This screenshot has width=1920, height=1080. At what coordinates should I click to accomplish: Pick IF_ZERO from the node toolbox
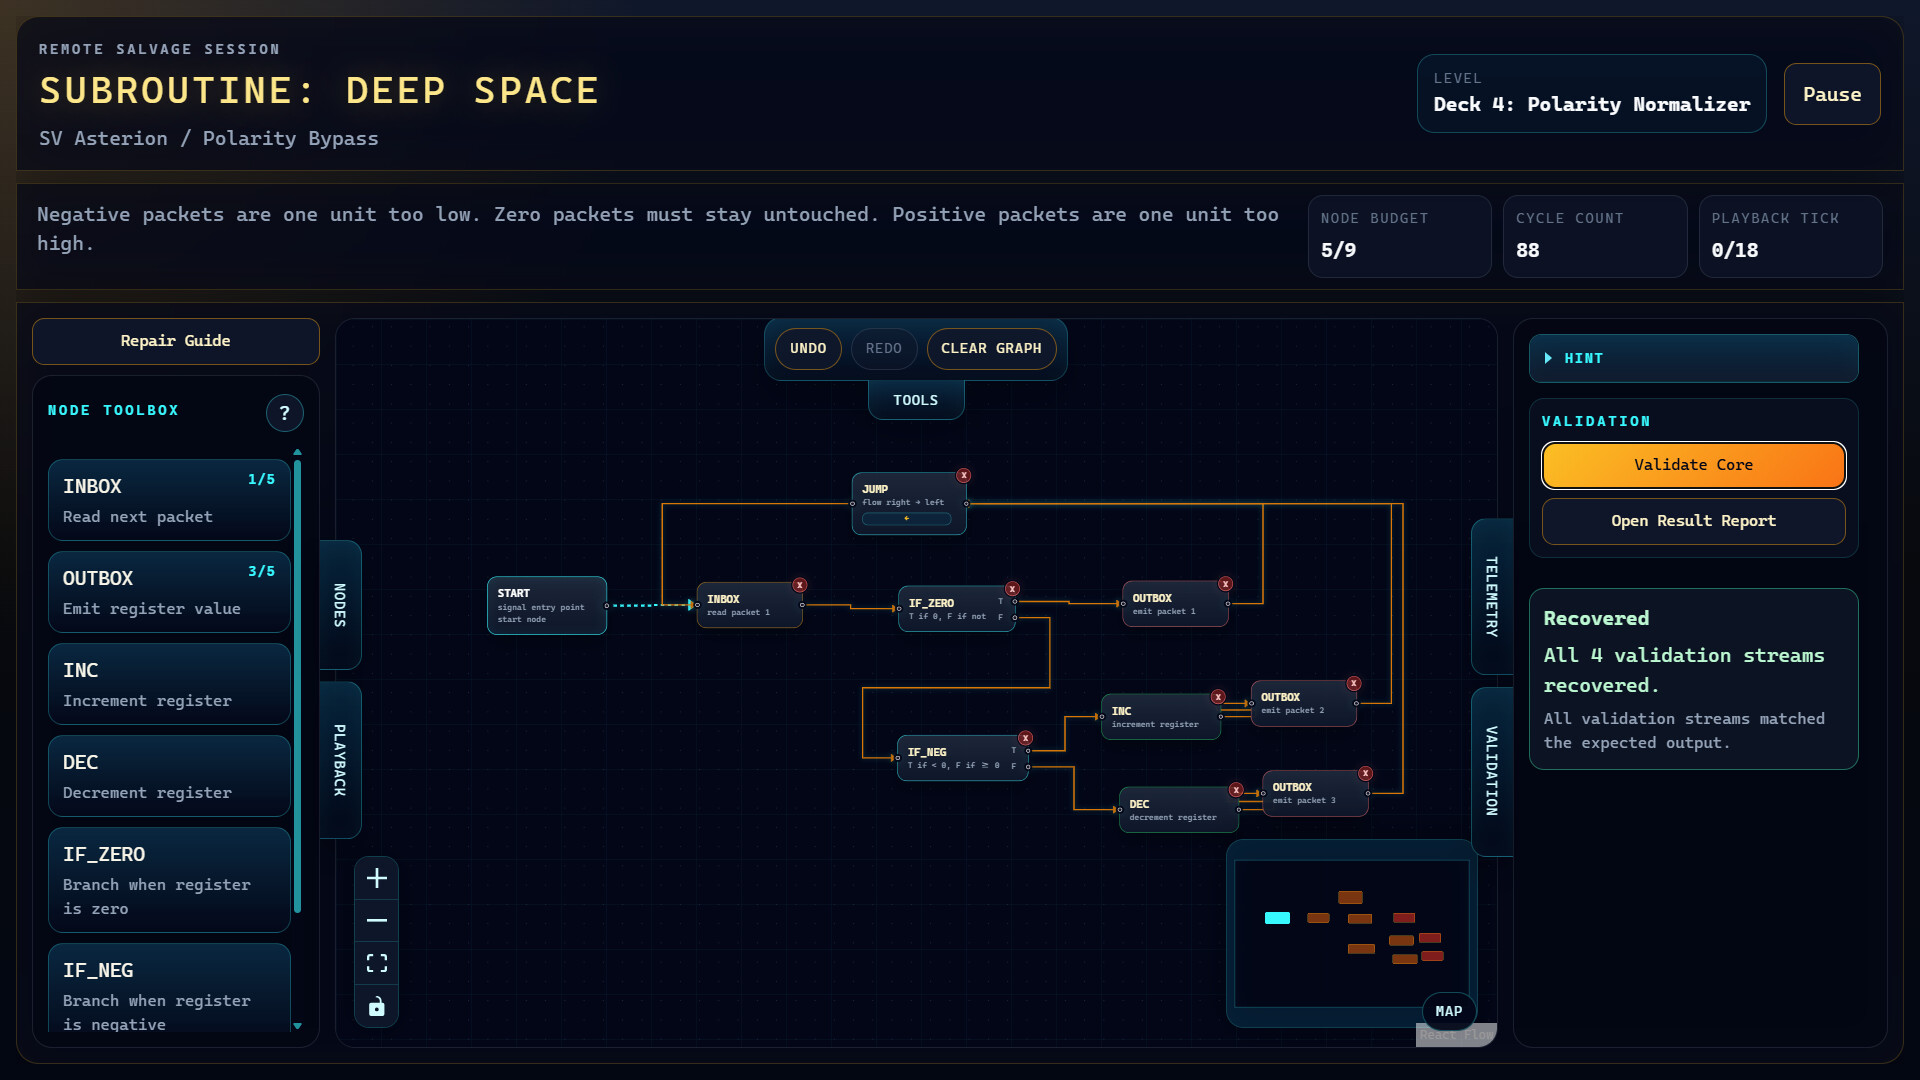click(169, 880)
